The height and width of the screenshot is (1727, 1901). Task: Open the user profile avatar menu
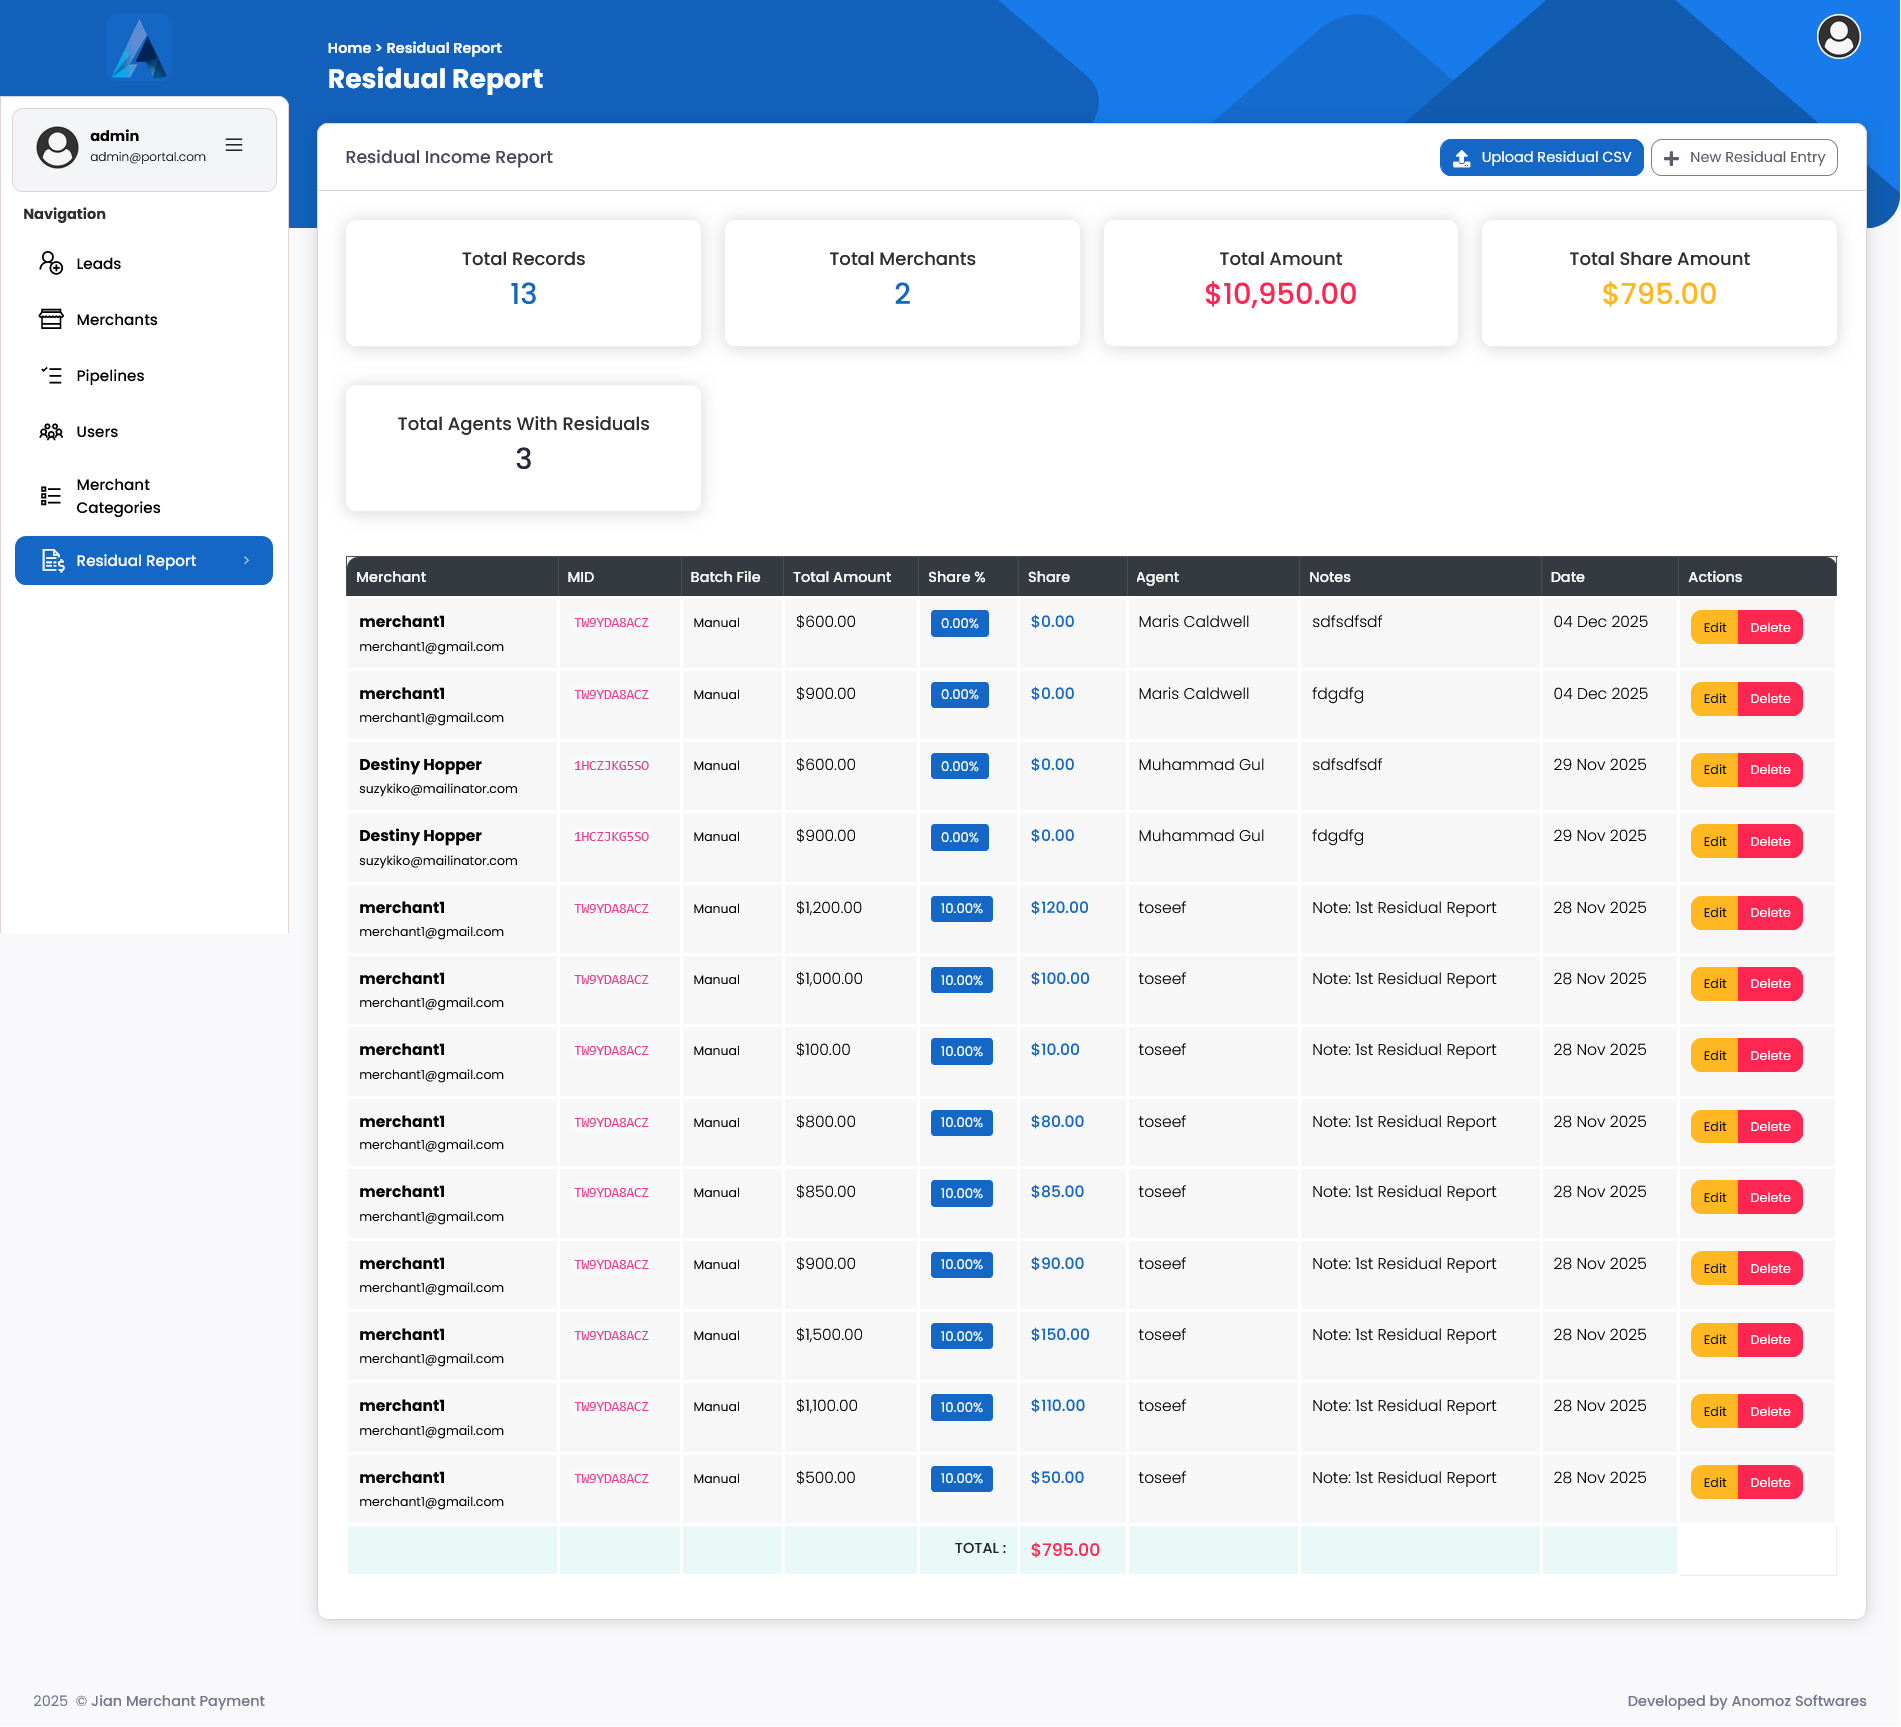coord(1837,38)
